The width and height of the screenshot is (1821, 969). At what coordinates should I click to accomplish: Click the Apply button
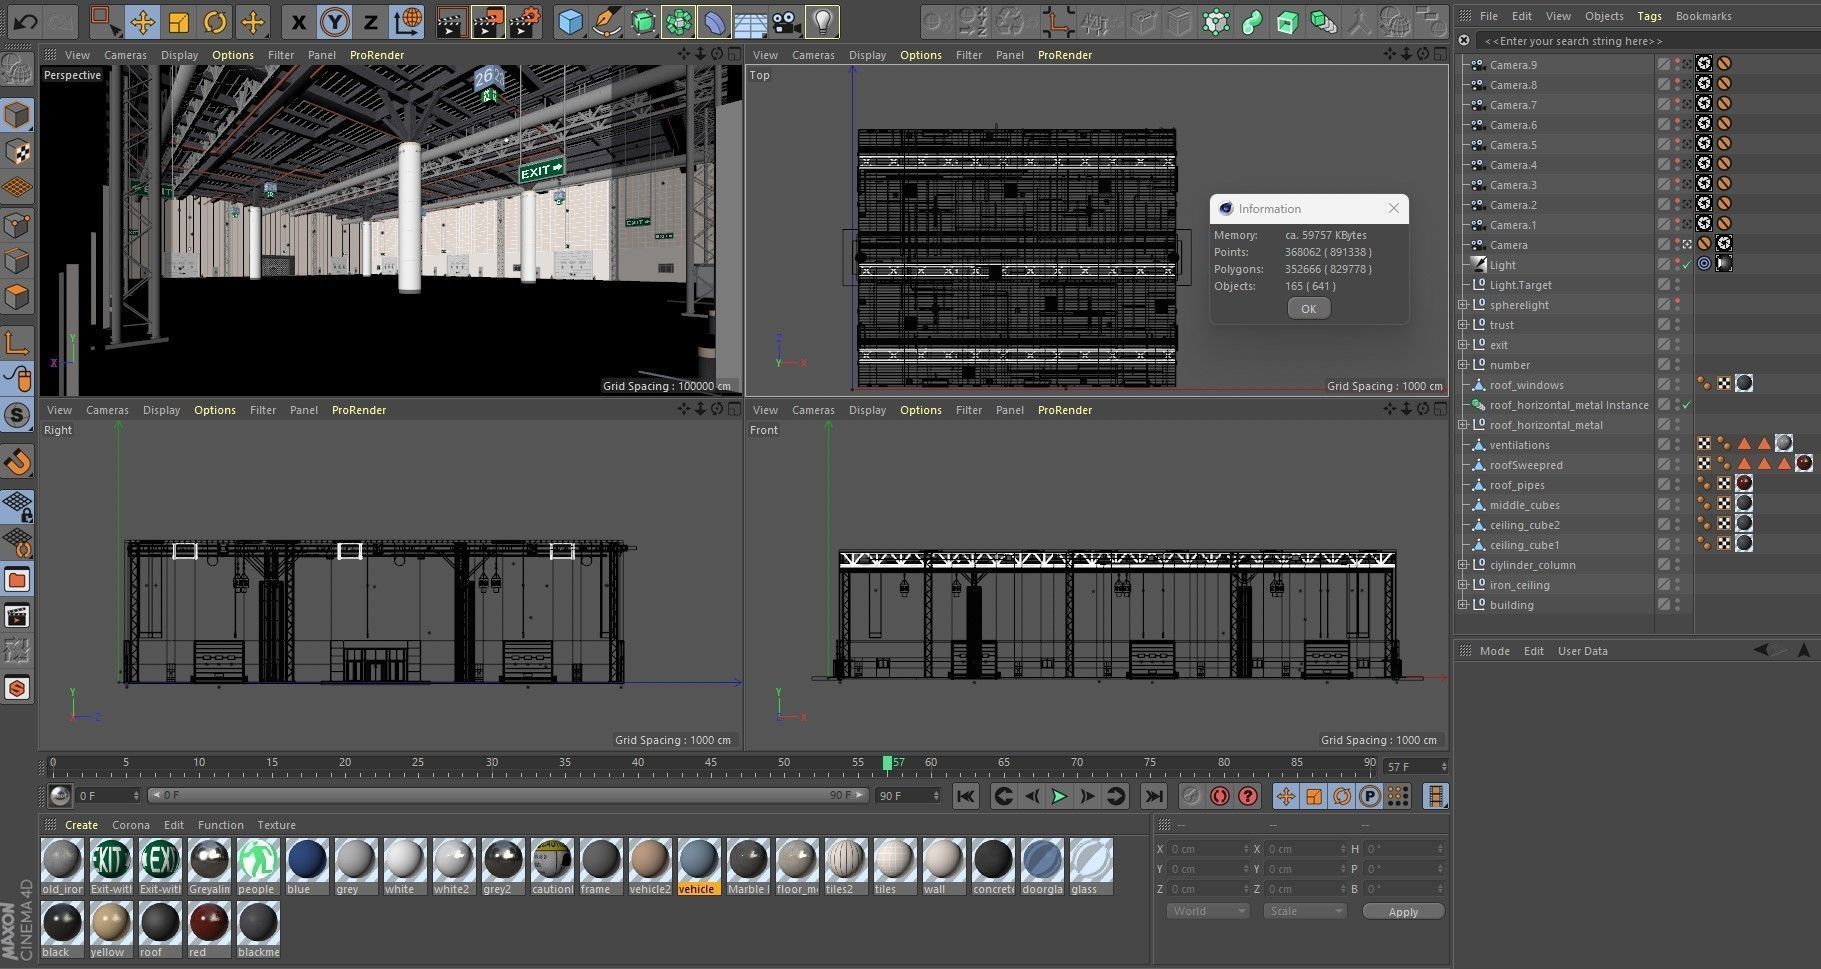[x=1402, y=911]
